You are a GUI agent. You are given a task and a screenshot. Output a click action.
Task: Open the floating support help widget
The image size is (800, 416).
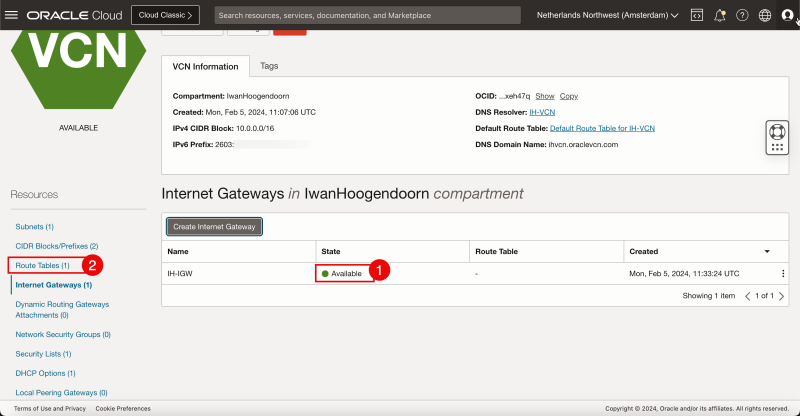pyautogui.click(x=777, y=138)
